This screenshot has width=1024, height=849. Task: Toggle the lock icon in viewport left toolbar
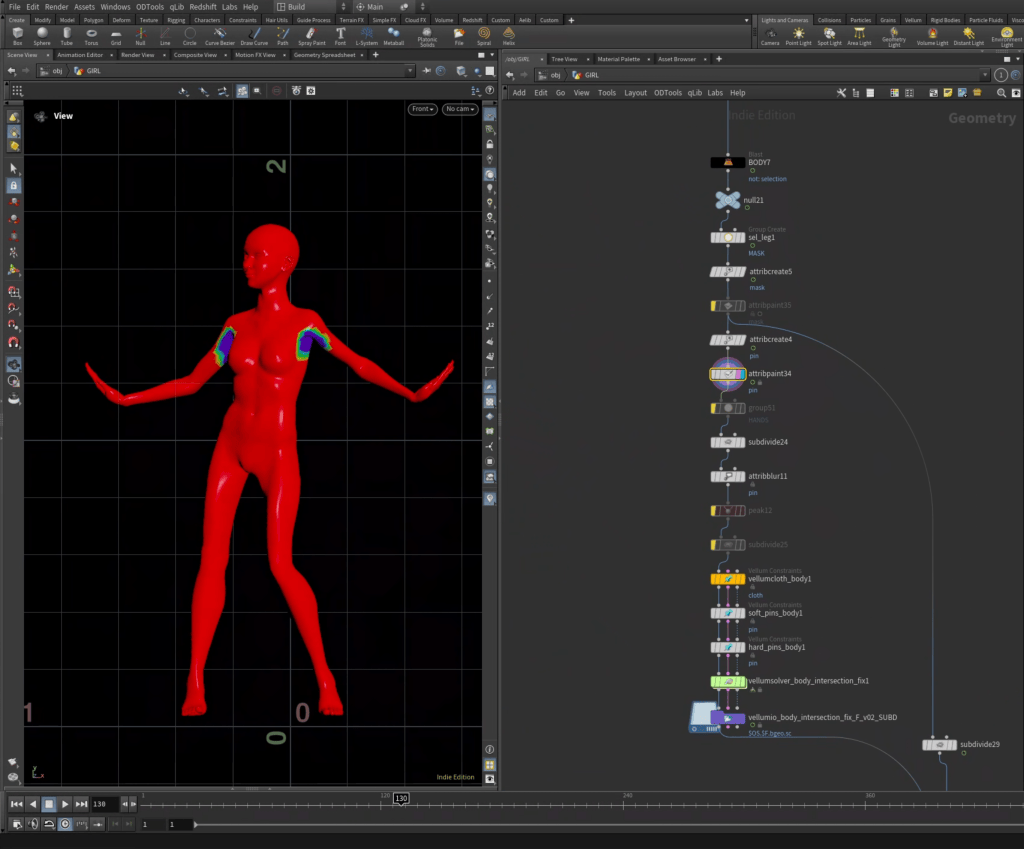tap(13, 185)
